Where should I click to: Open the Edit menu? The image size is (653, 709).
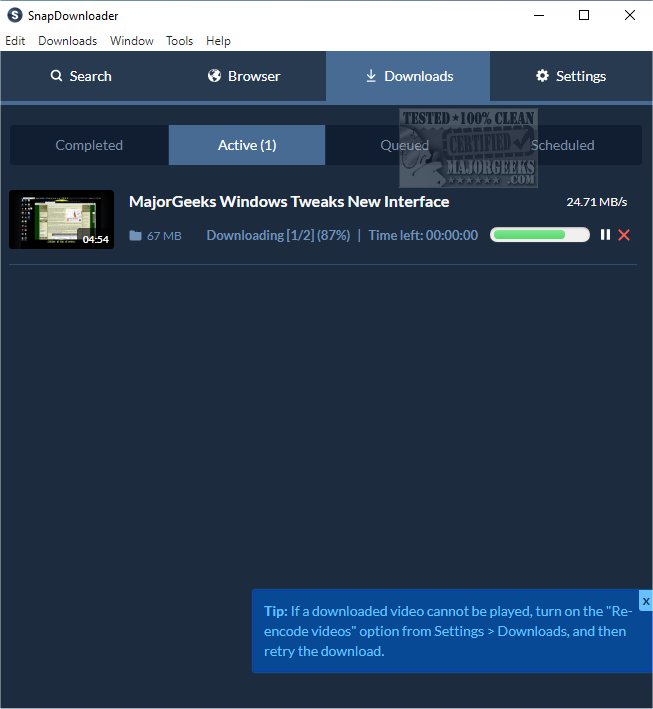pos(15,41)
